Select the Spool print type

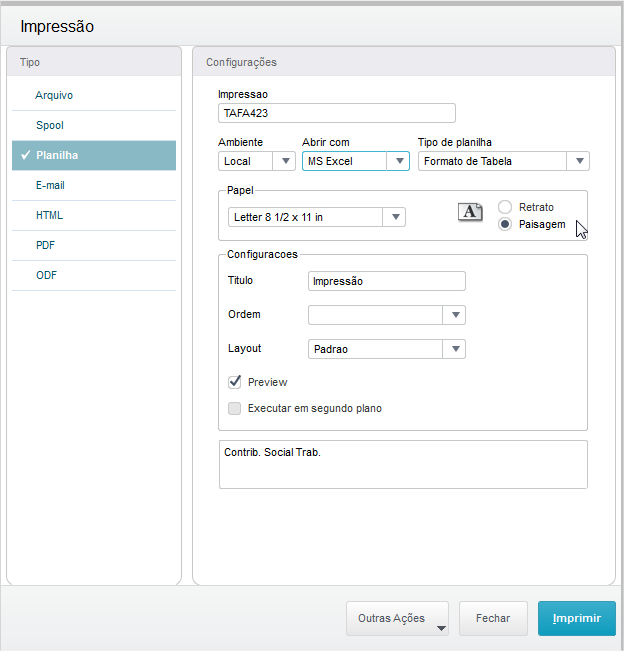(50, 125)
